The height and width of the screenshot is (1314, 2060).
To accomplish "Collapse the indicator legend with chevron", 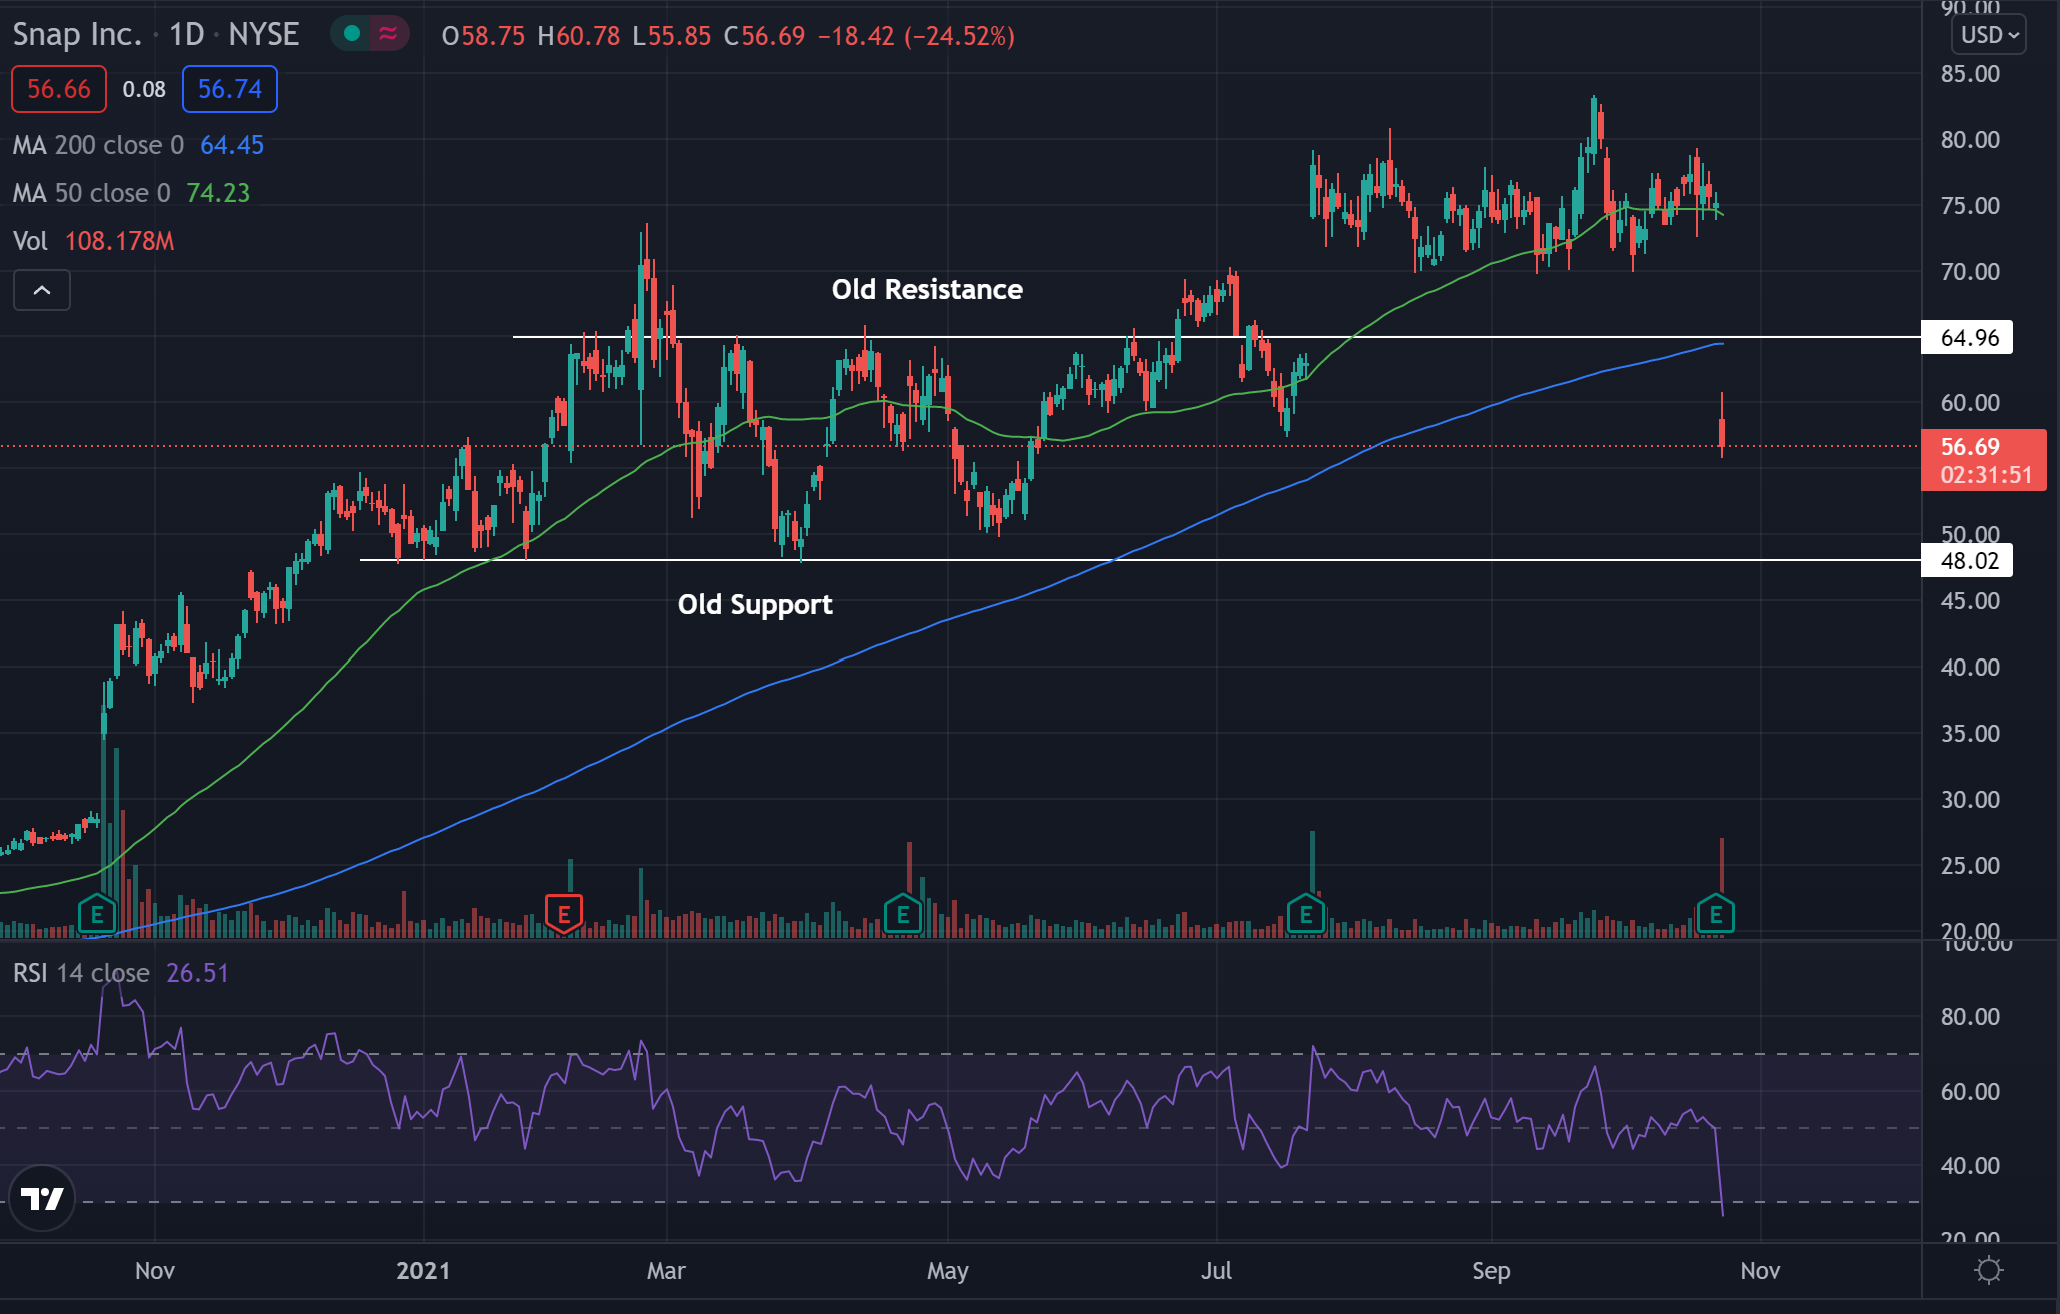I will (42, 290).
